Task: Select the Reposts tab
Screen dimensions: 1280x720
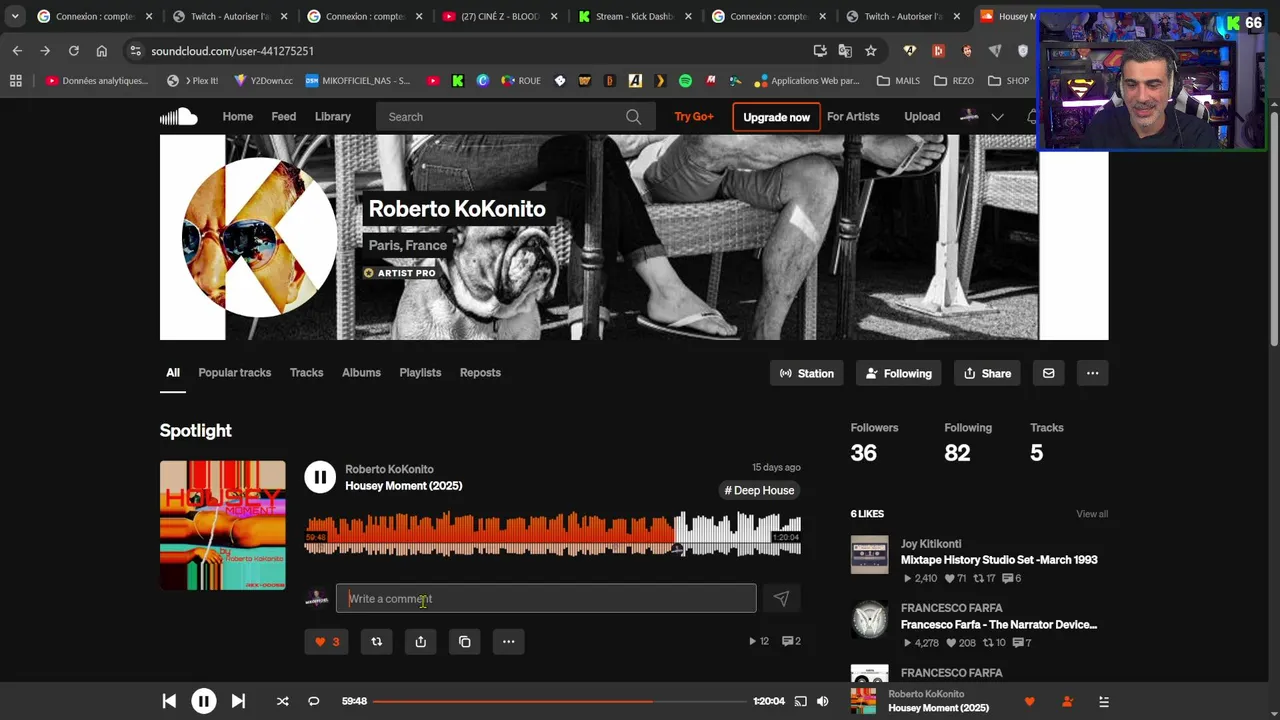Action: pos(480,373)
